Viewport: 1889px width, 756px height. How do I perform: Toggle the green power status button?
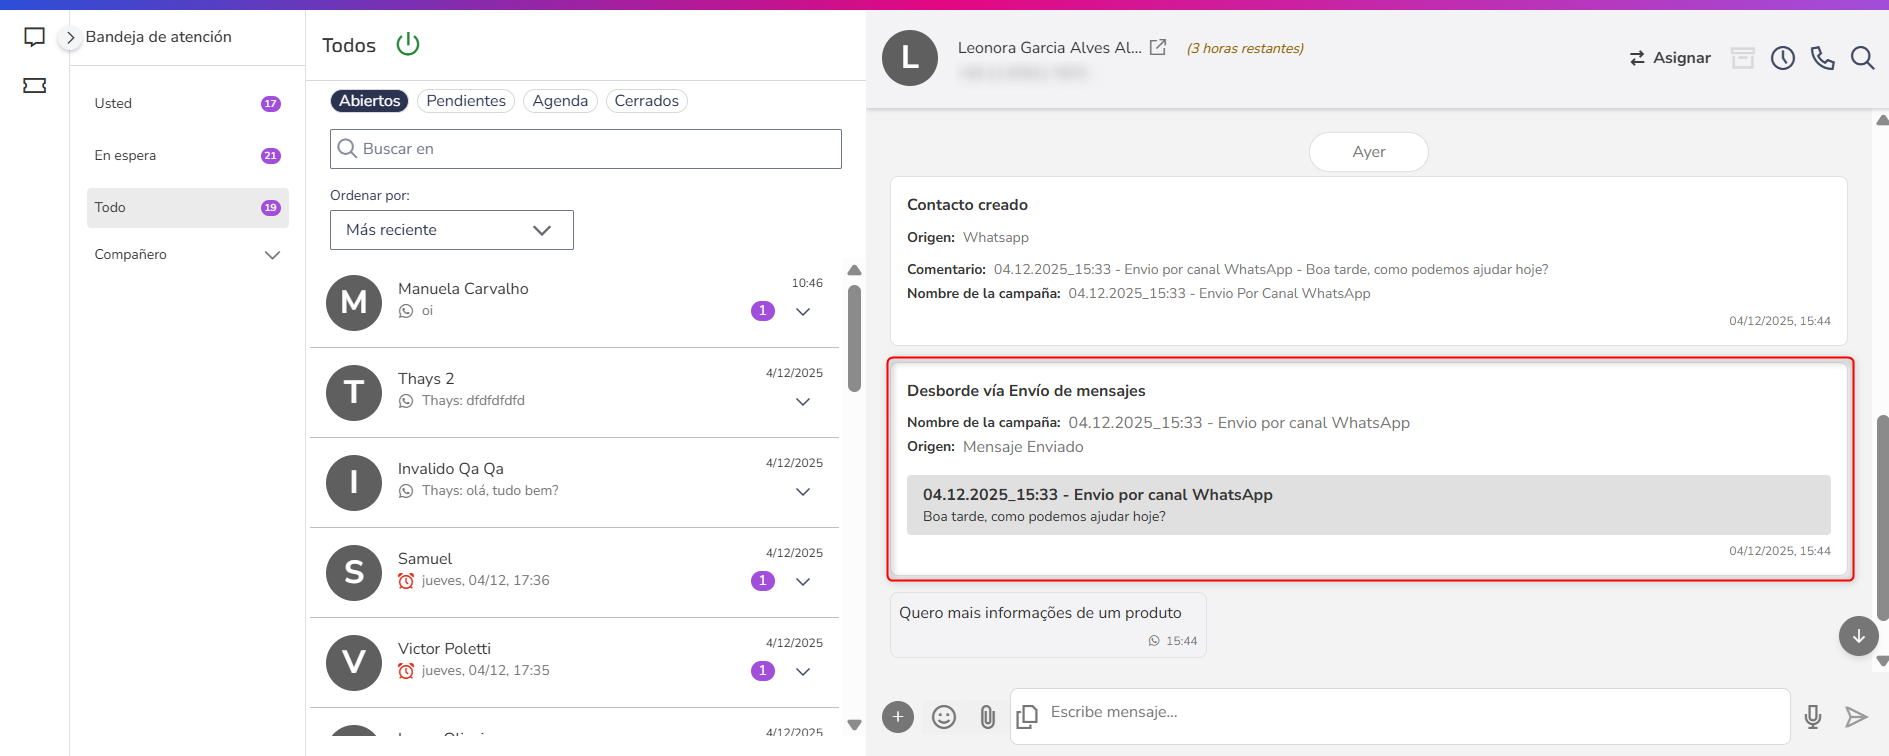click(x=408, y=44)
